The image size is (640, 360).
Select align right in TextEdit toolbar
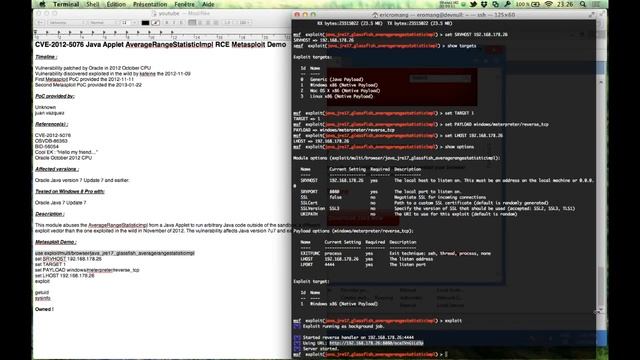click(x=208, y=23)
